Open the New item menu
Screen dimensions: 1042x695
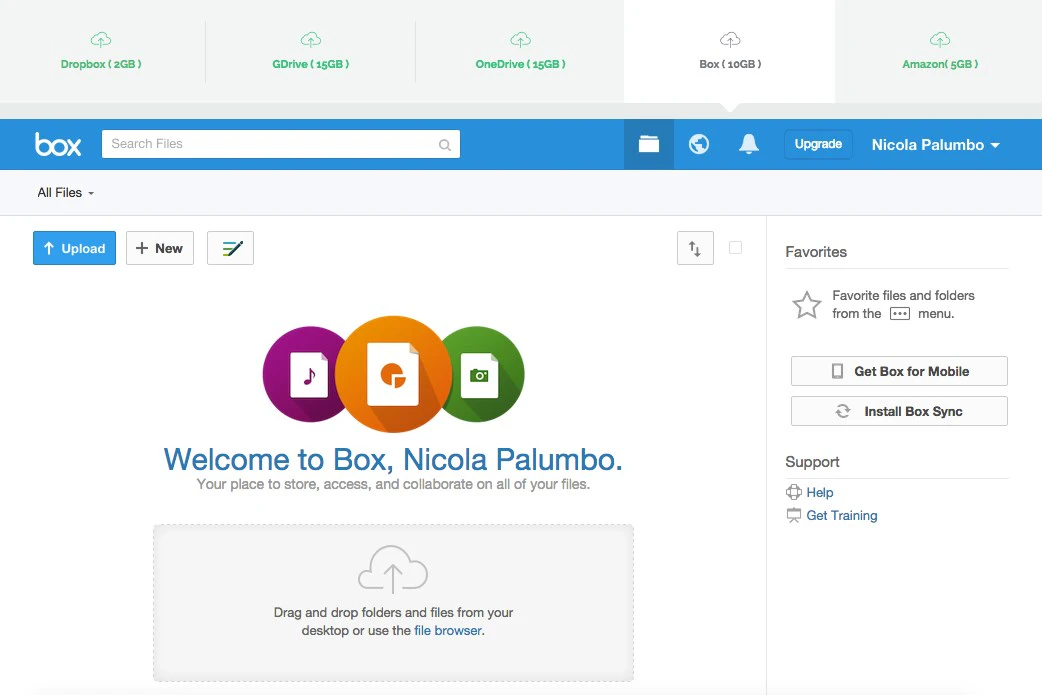point(160,248)
